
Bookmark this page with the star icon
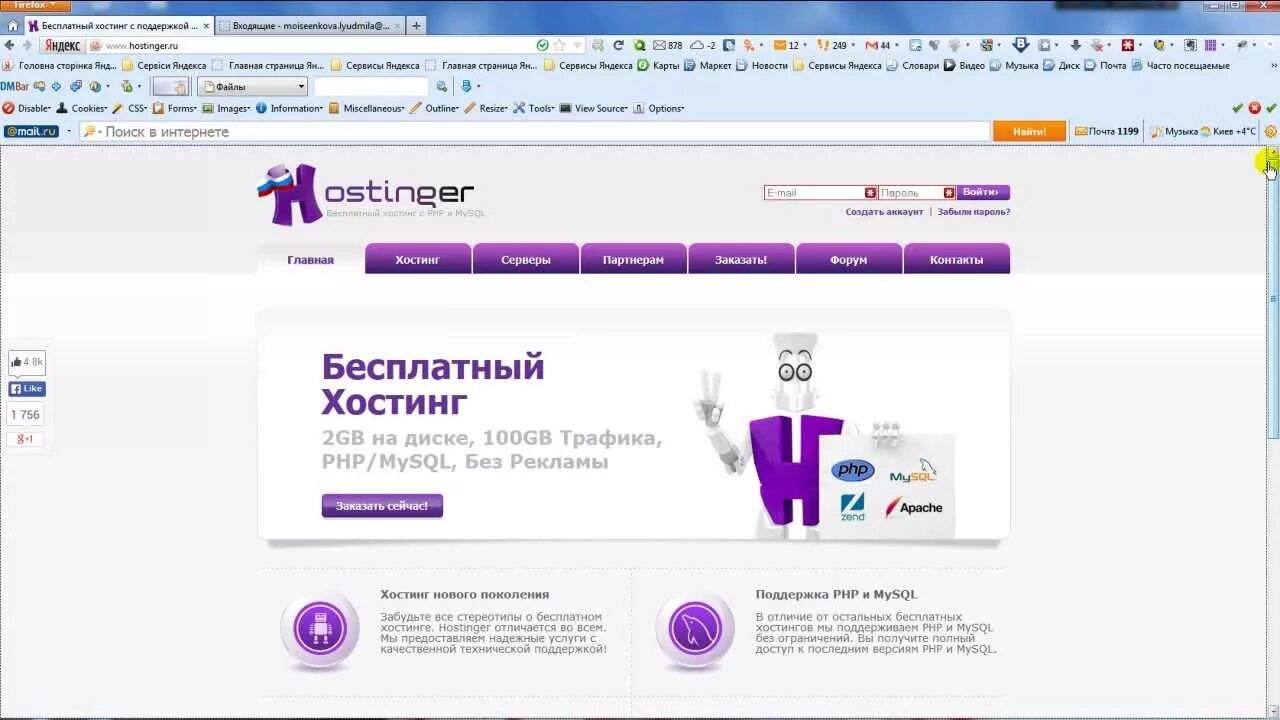coord(560,45)
